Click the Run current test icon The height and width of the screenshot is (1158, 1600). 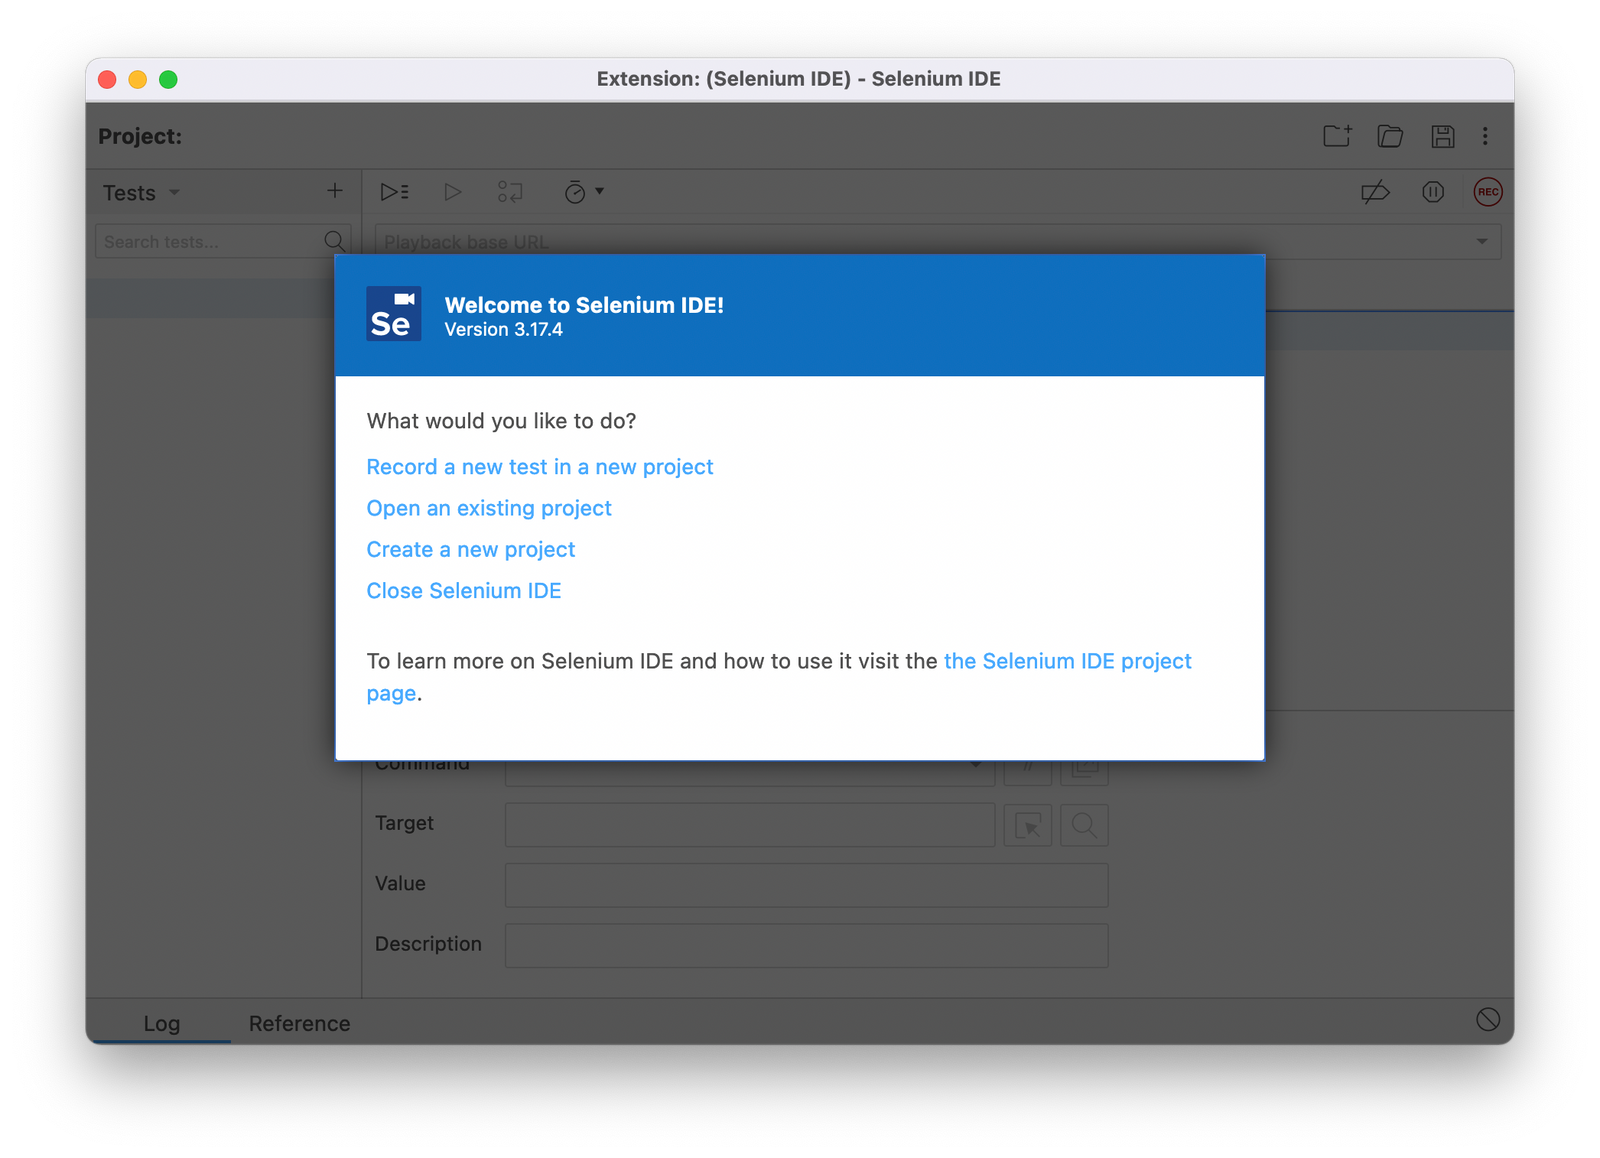[452, 191]
